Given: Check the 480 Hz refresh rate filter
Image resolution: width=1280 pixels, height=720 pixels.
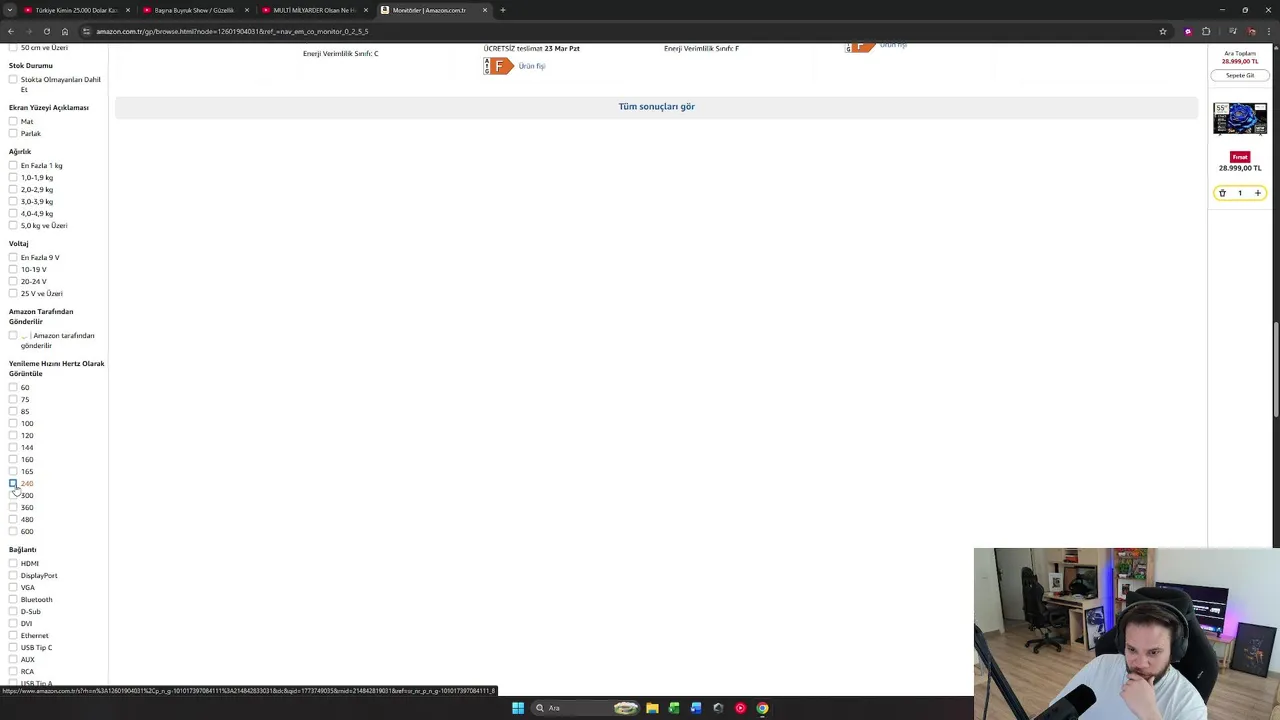Looking at the screenshot, I should [x=13, y=519].
